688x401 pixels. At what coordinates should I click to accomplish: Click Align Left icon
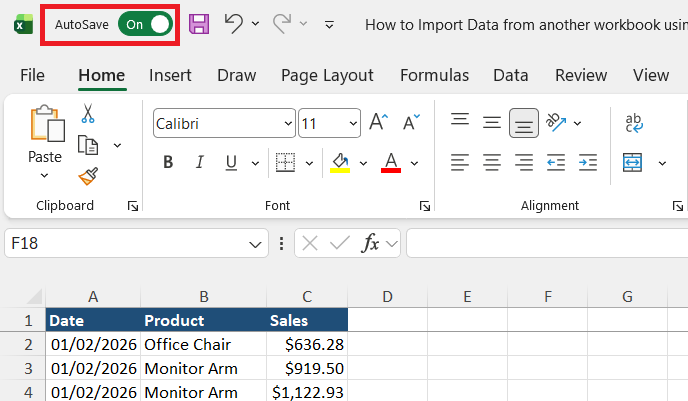[460, 162]
